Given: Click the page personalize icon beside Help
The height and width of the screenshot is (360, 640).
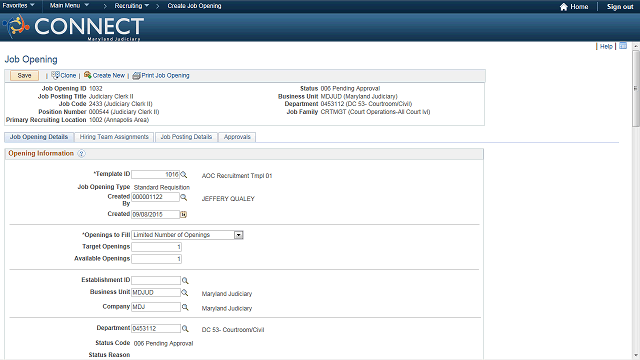Looking at the screenshot, I should pos(623,46).
